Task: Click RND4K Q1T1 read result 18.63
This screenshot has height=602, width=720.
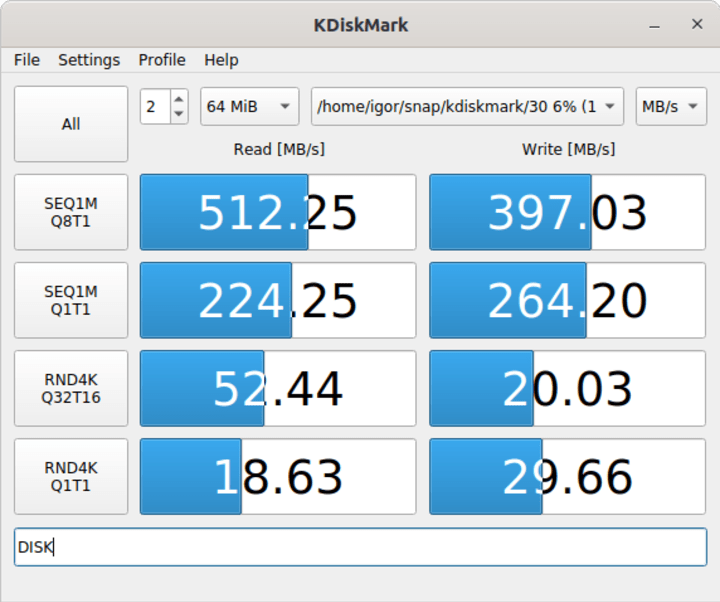Action: coord(278,477)
